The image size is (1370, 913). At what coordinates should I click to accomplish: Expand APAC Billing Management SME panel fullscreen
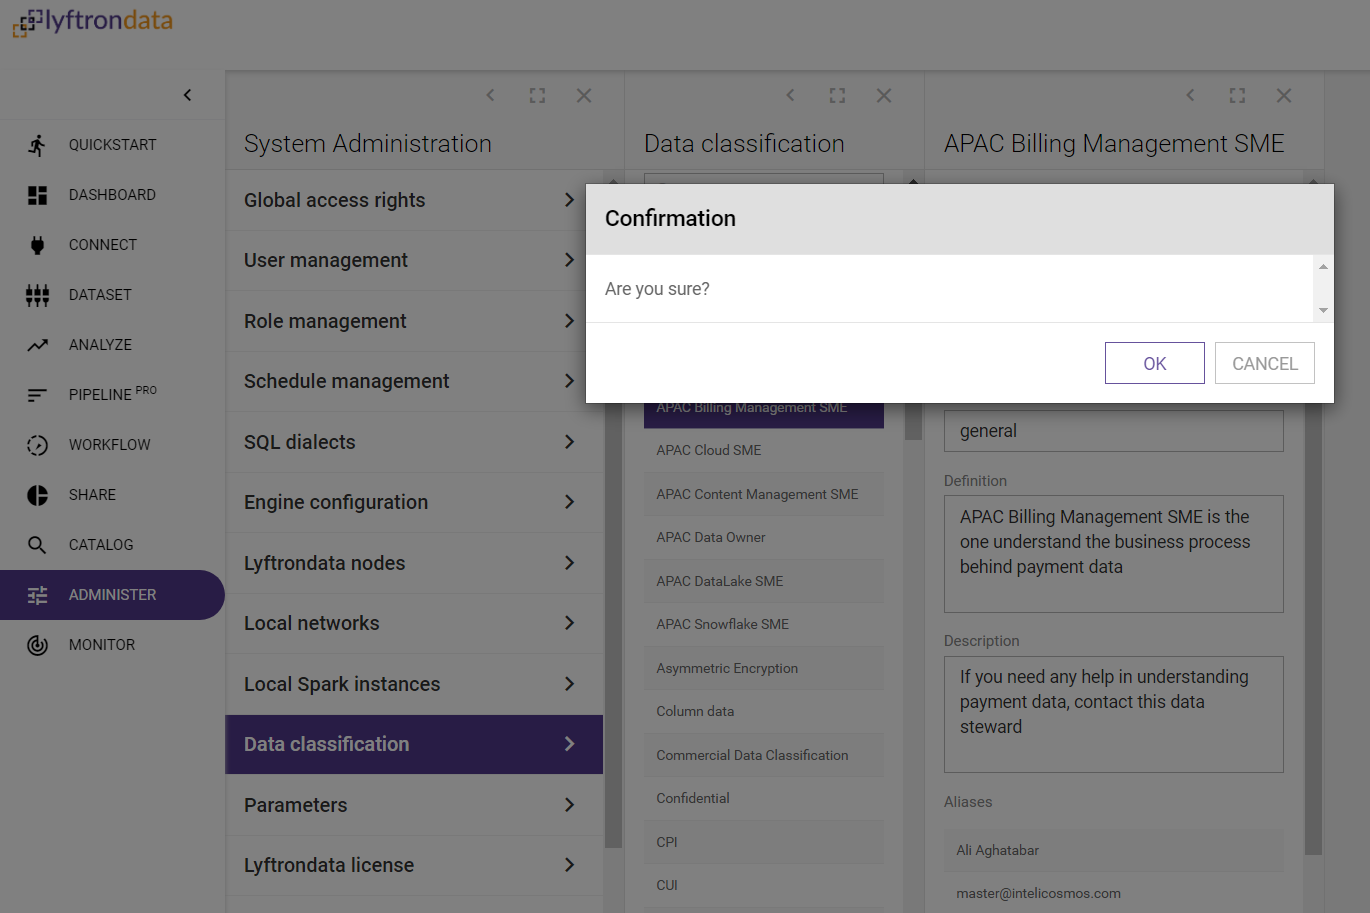(1237, 95)
